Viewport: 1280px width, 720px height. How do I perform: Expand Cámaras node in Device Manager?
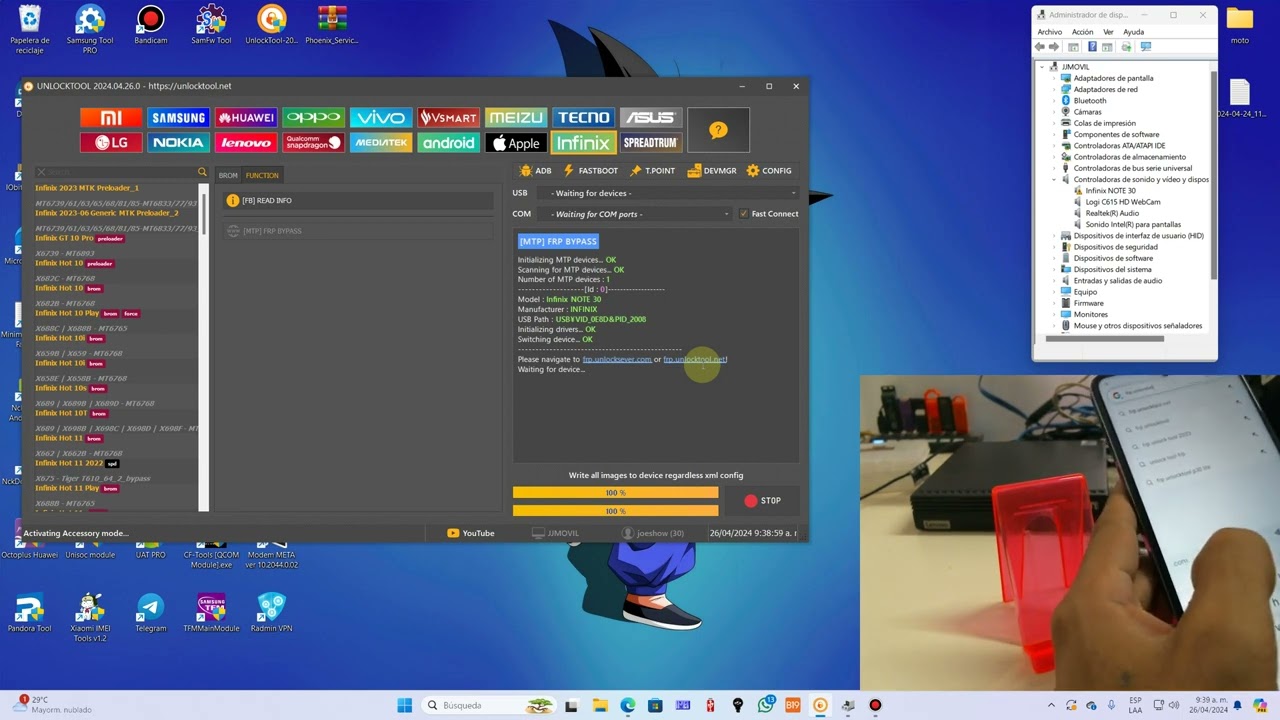(x=1054, y=112)
